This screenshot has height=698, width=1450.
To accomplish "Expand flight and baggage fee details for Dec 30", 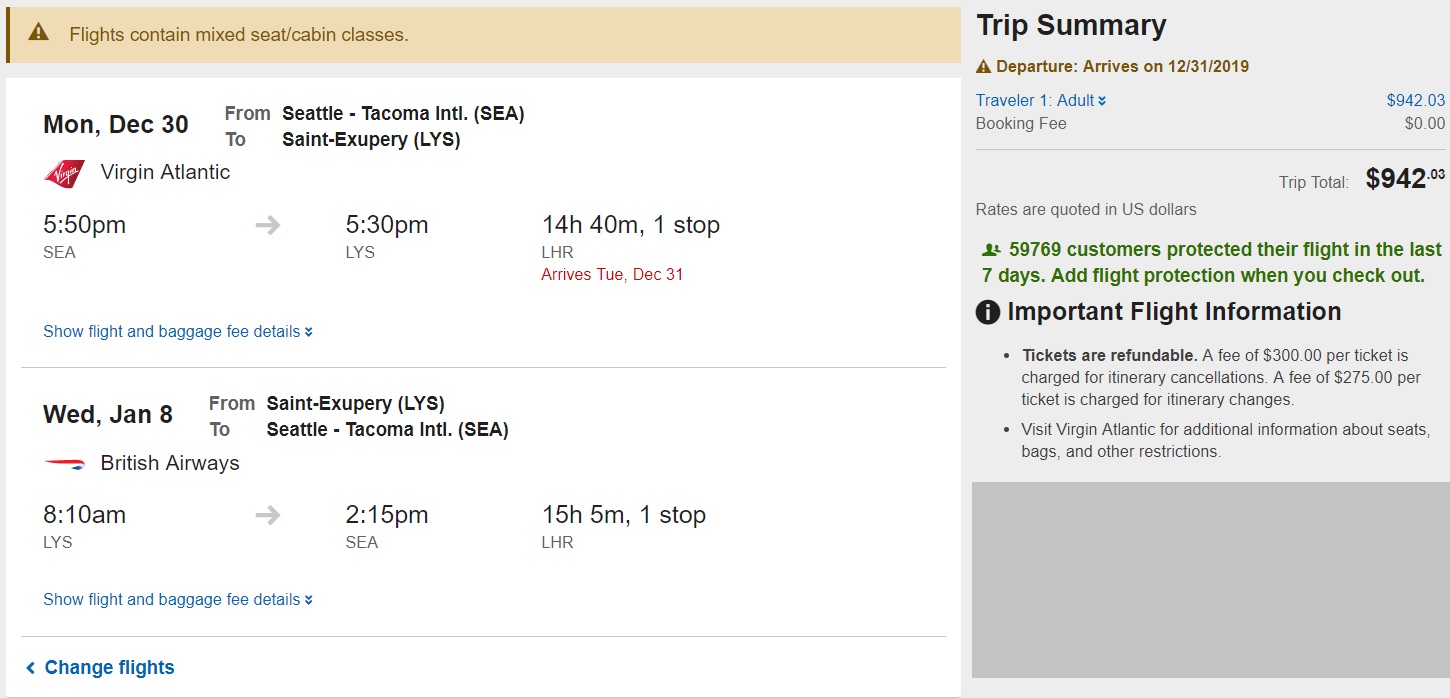I will click(x=178, y=332).
